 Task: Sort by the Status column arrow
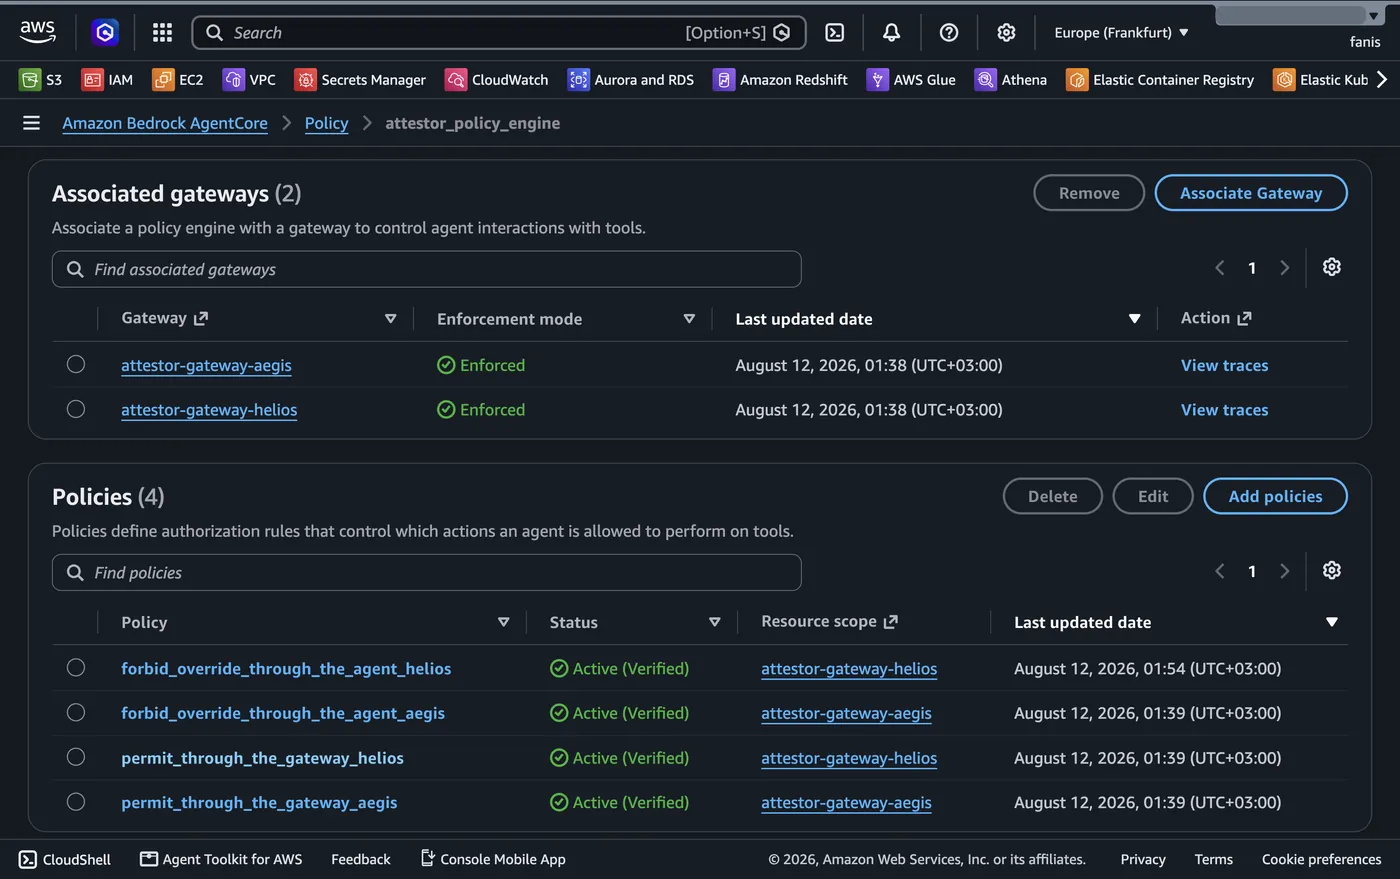[715, 622]
